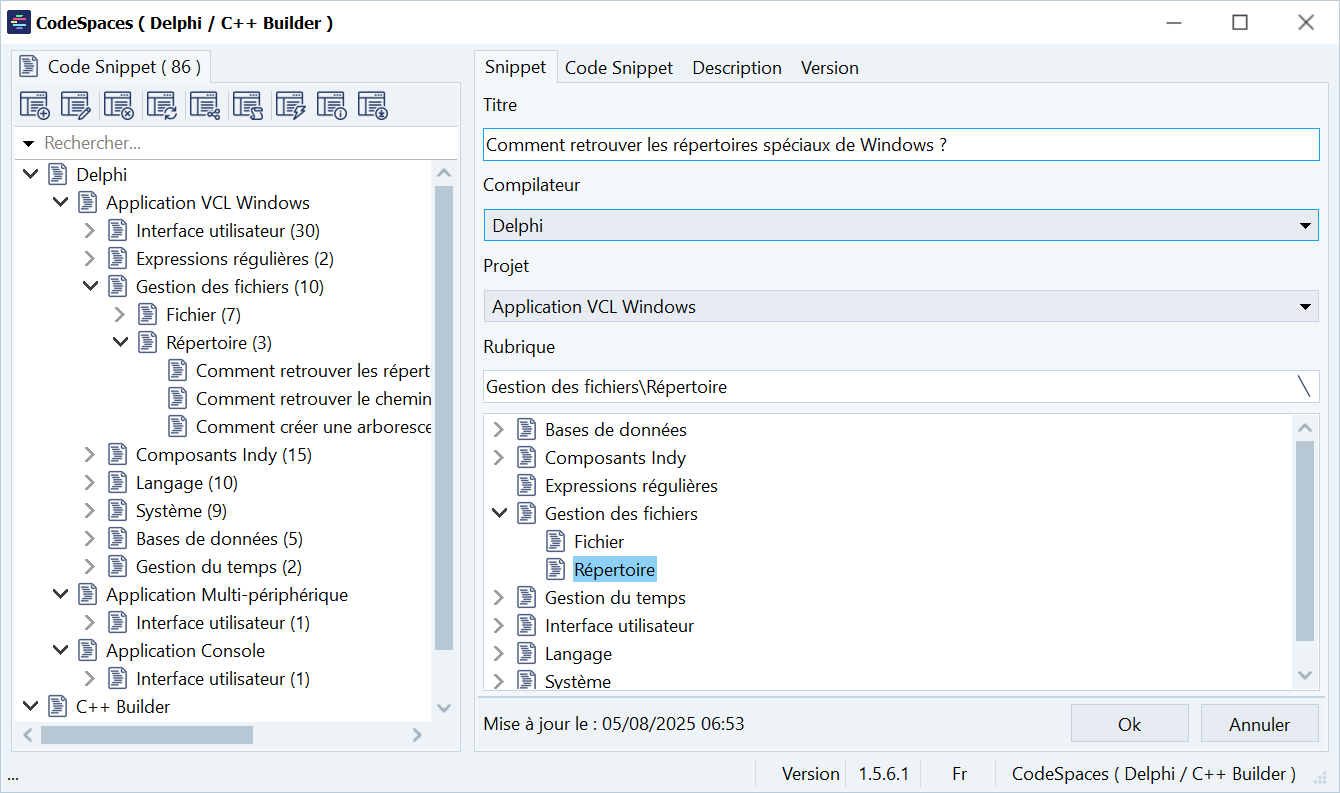Open the Projet dropdown for Application VCL Windows
1340x793 pixels.
click(900, 307)
